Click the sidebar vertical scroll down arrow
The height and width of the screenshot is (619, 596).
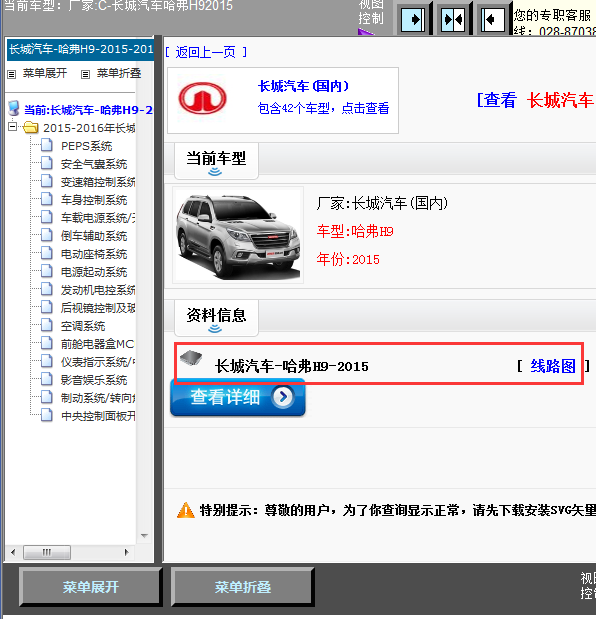[x=144, y=536]
